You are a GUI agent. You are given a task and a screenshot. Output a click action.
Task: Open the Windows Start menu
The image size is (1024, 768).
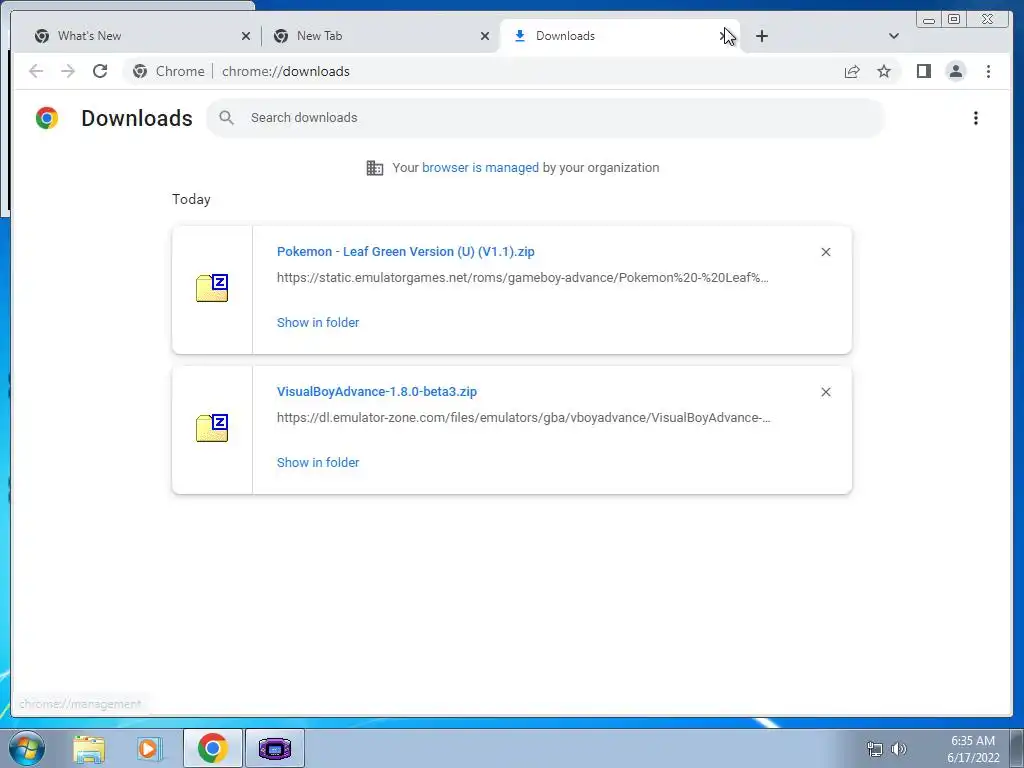tap(26, 748)
